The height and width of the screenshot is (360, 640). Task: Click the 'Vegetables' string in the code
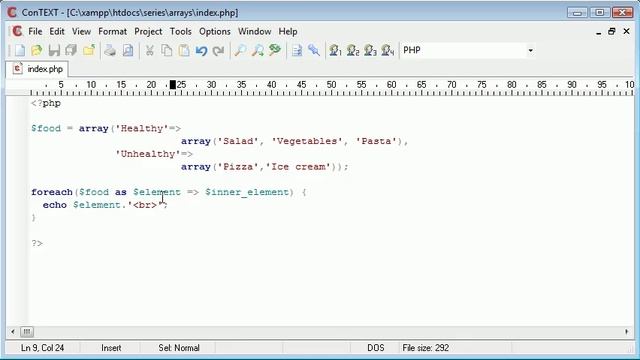click(x=307, y=141)
